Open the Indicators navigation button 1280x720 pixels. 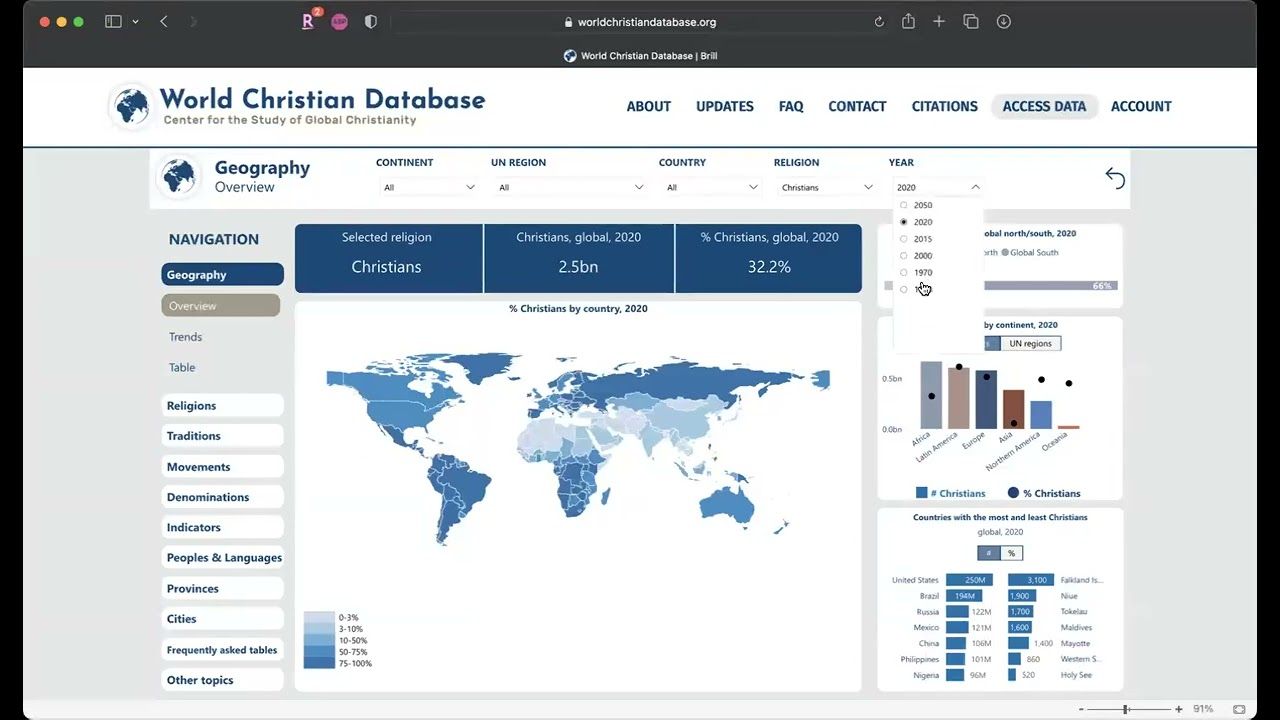pyautogui.click(x=222, y=527)
